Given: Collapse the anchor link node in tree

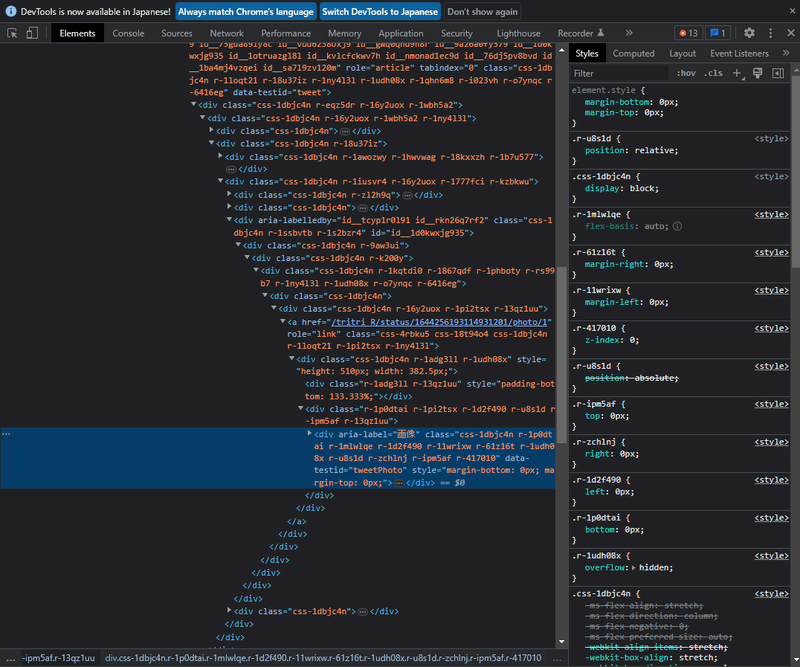Looking at the screenshot, I should pos(283,322).
